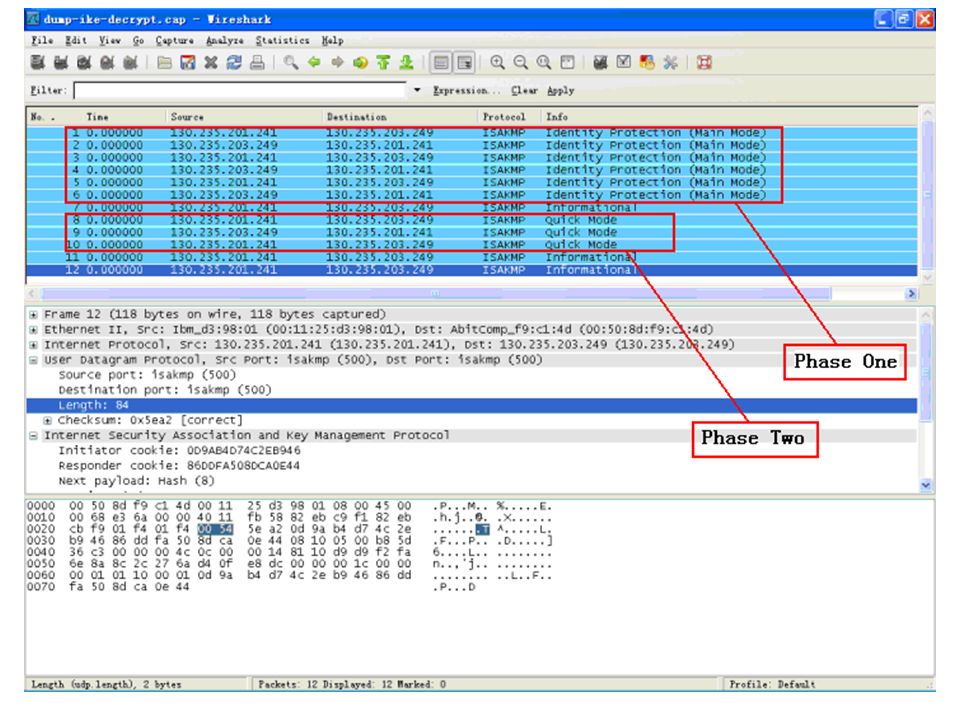
Task: Sort by the Source column header
Action: click(x=244, y=117)
